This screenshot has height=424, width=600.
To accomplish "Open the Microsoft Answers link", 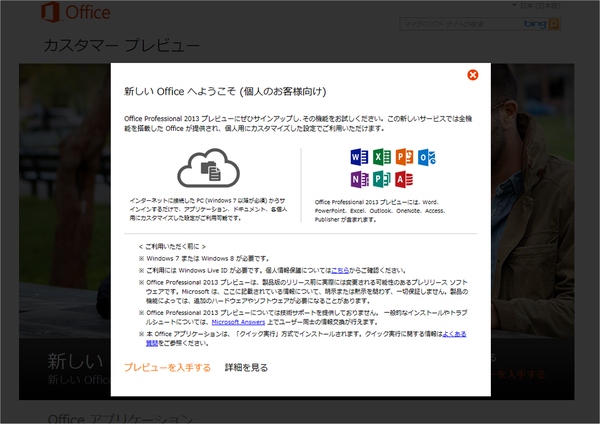I will (238, 322).
